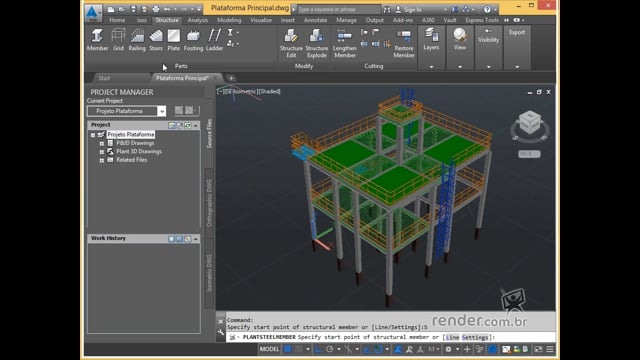The height and width of the screenshot is (360, 640).
Task: Toggle ortho mode in status bar
Action: (318, 349)
